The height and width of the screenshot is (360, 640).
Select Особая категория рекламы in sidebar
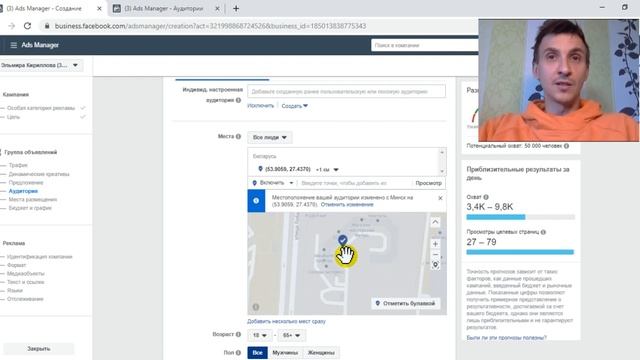tap(41, 108)
